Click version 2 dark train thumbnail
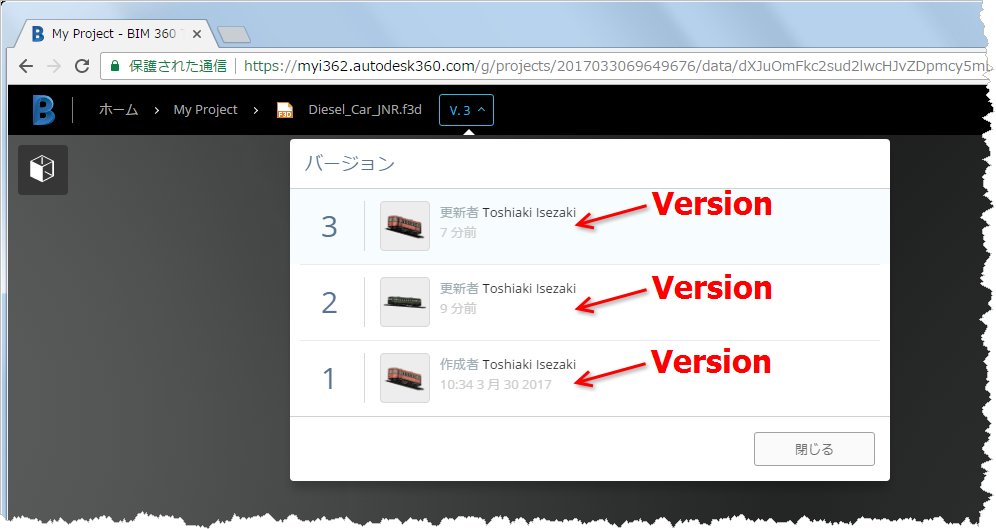This screenshot has width=996, height=529. (x=405, y=302)
